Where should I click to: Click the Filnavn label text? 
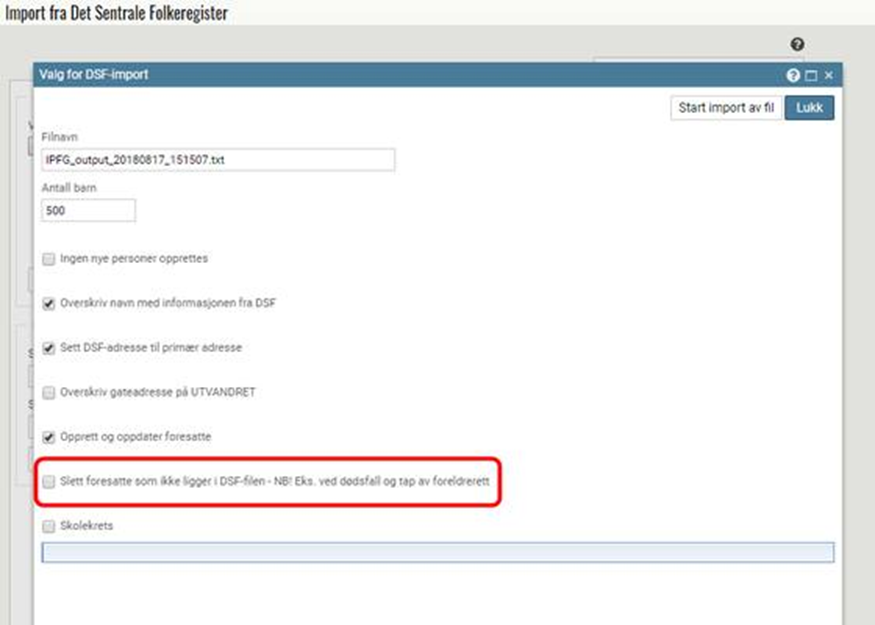(x=60, y=137)
